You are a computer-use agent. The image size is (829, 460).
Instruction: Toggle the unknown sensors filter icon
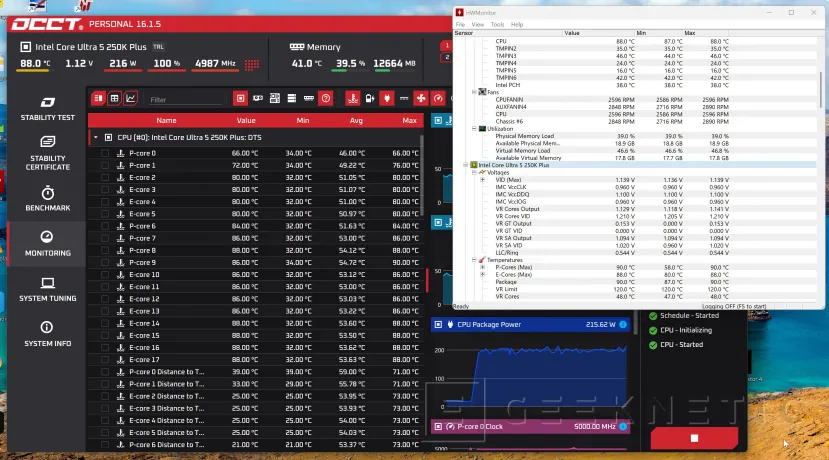pos(326,98)
